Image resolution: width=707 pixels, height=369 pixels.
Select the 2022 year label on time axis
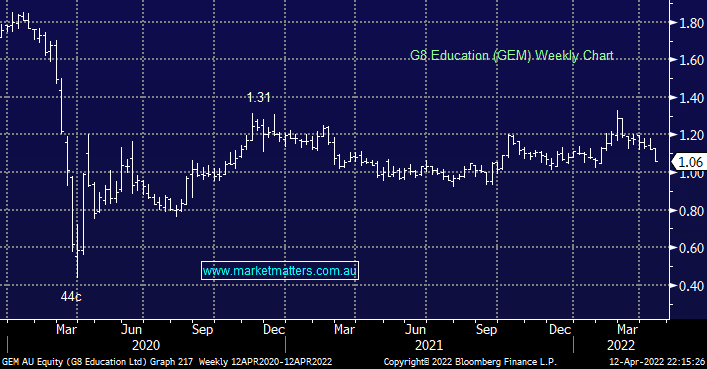click(x=621, y=346)
